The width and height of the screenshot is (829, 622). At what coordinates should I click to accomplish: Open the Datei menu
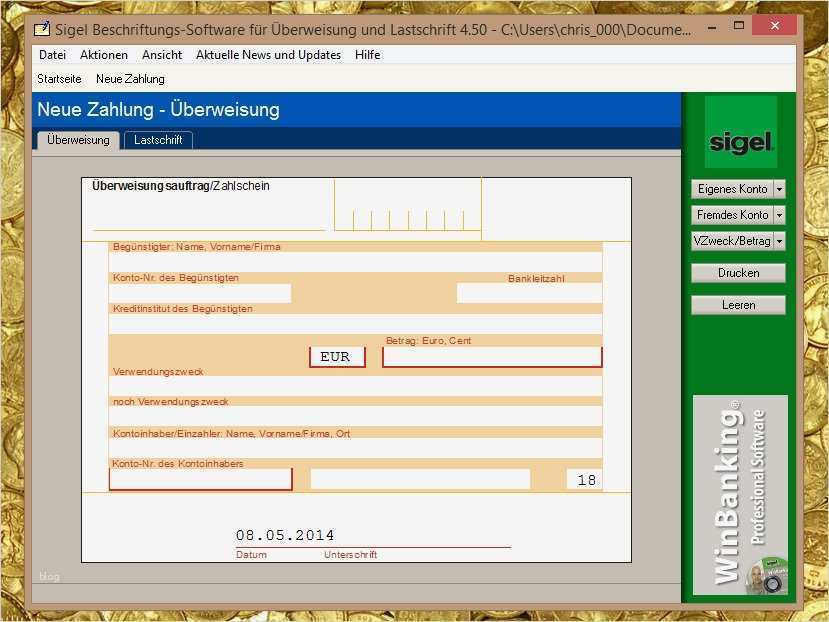click(x=52, y=55)
